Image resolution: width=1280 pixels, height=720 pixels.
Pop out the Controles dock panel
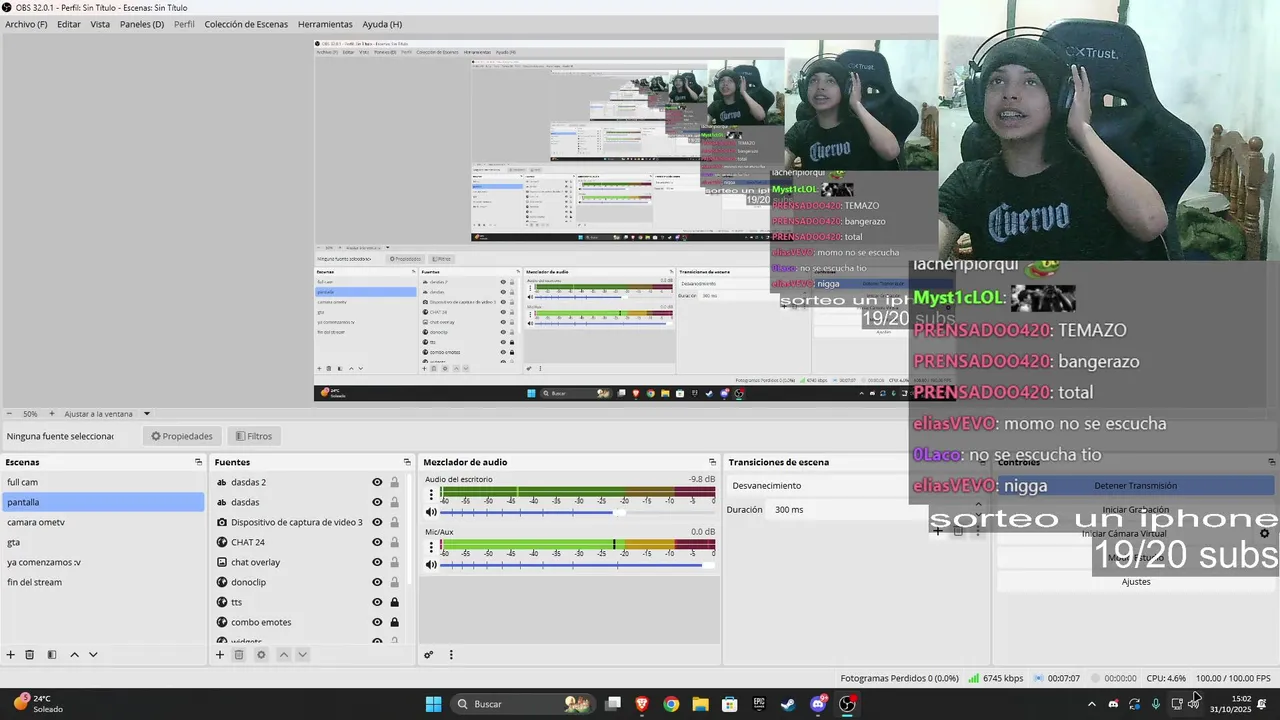tap(1271, 462)
